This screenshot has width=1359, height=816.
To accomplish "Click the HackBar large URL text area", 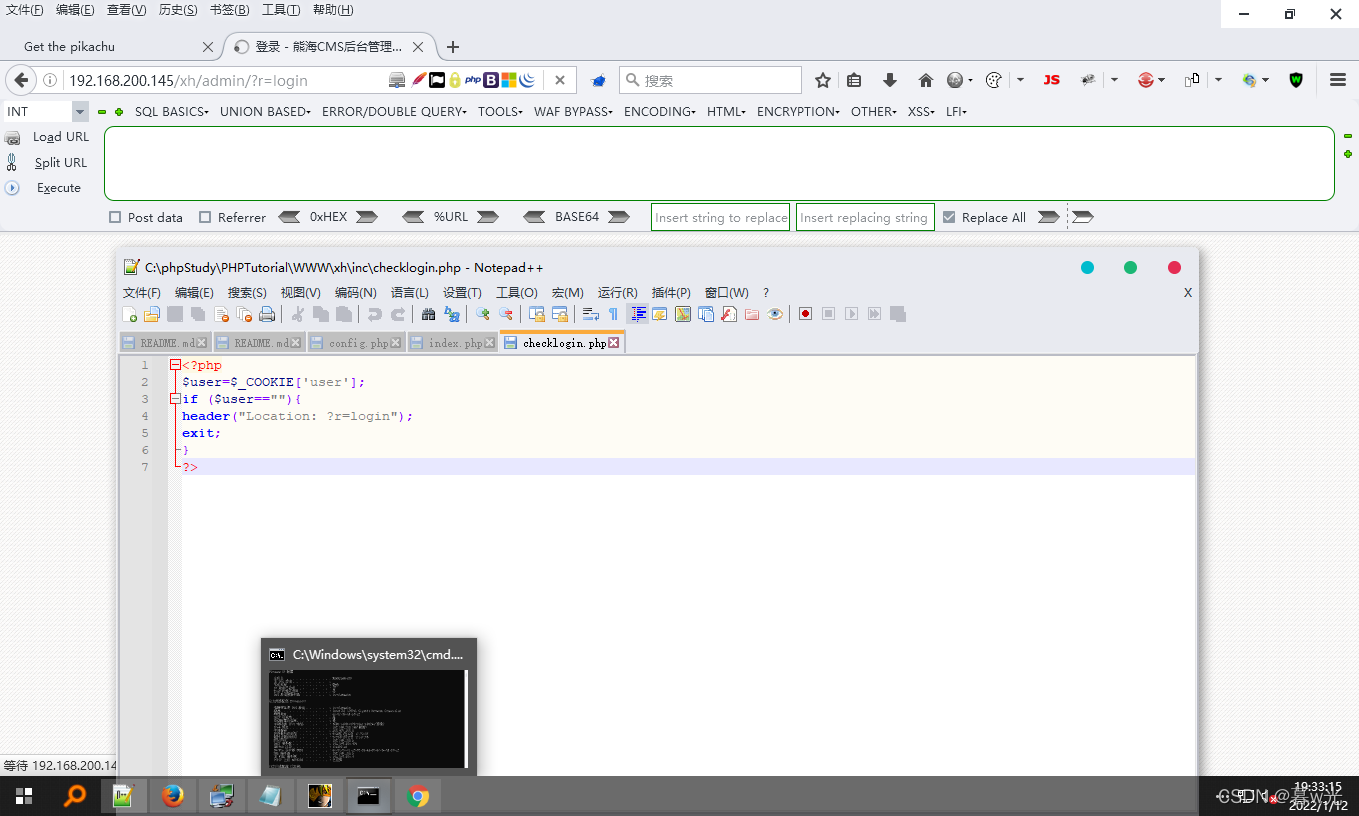I will (x=719, y=163).
